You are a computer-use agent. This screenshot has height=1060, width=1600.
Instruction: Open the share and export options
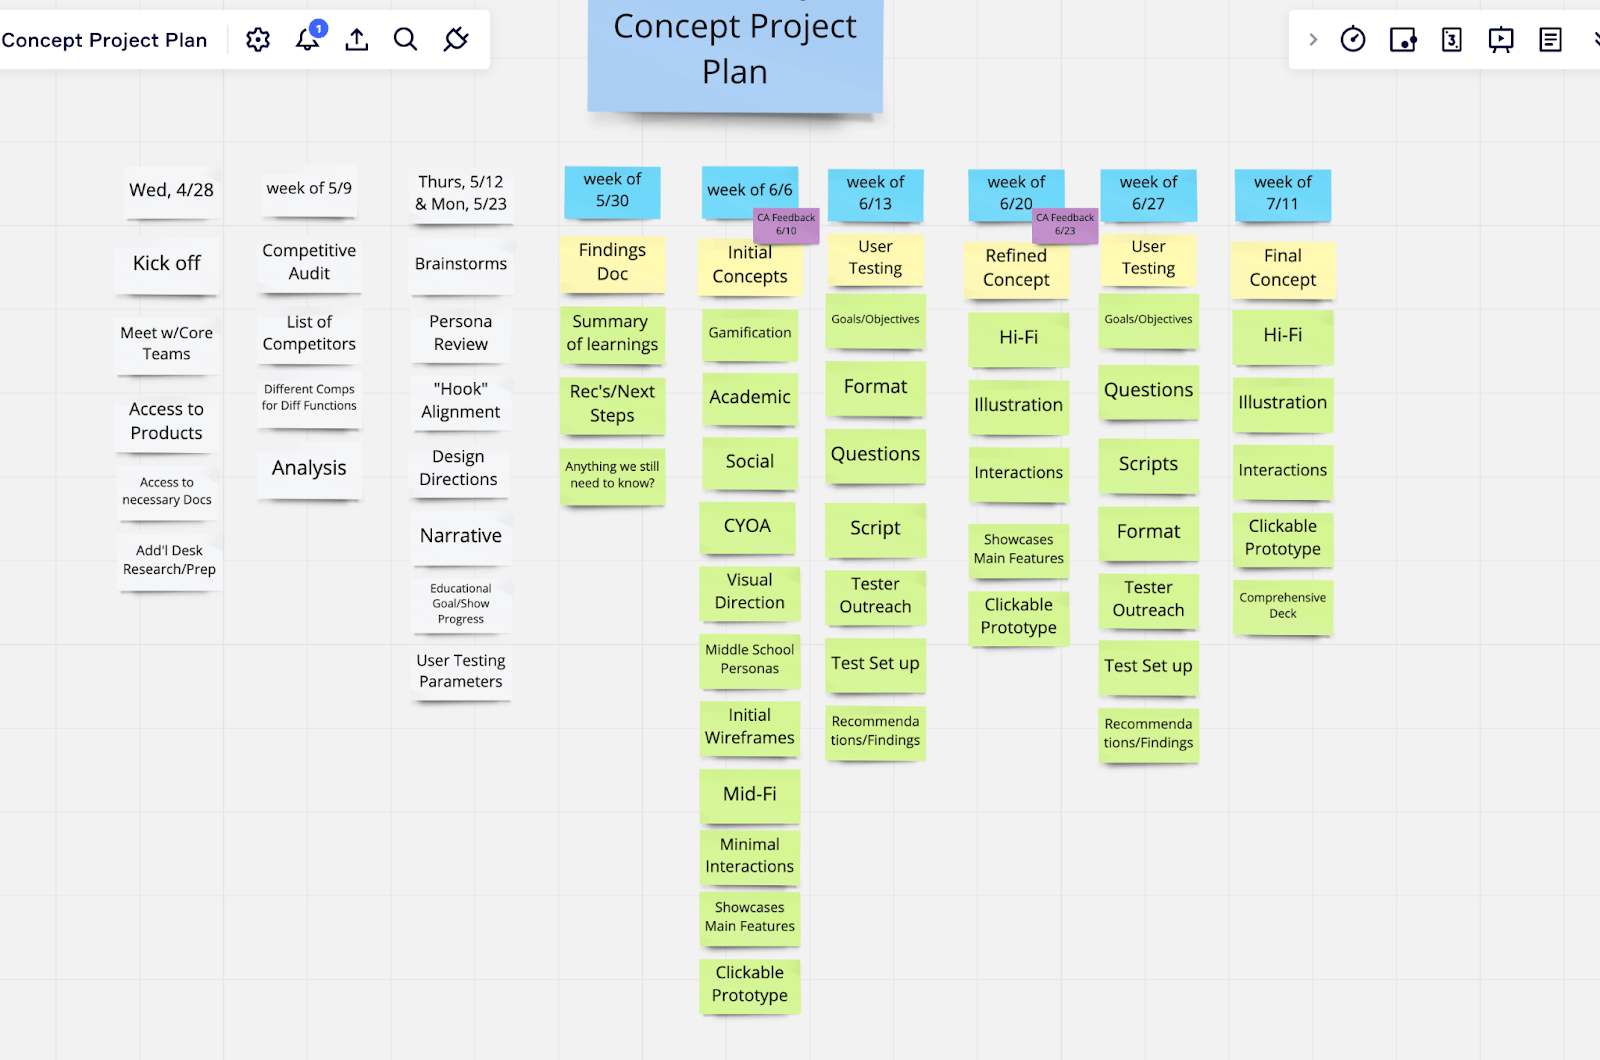pos(356,39)
